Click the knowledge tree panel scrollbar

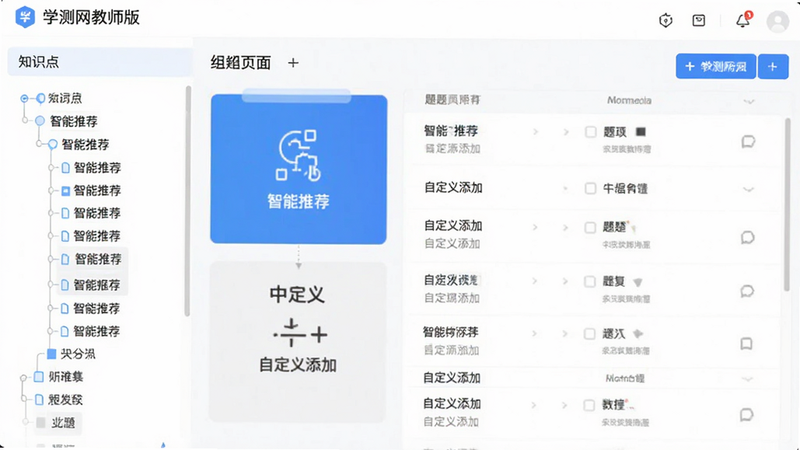pos(188,202)
